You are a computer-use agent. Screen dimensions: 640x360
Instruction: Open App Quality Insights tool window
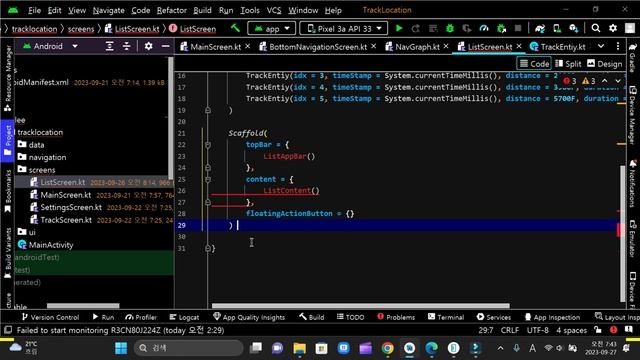coord(249,317)
